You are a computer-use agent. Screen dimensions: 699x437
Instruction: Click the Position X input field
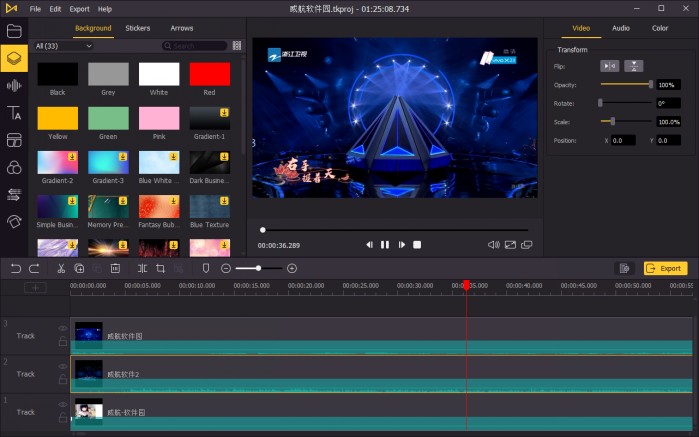[x=623, y=140]
